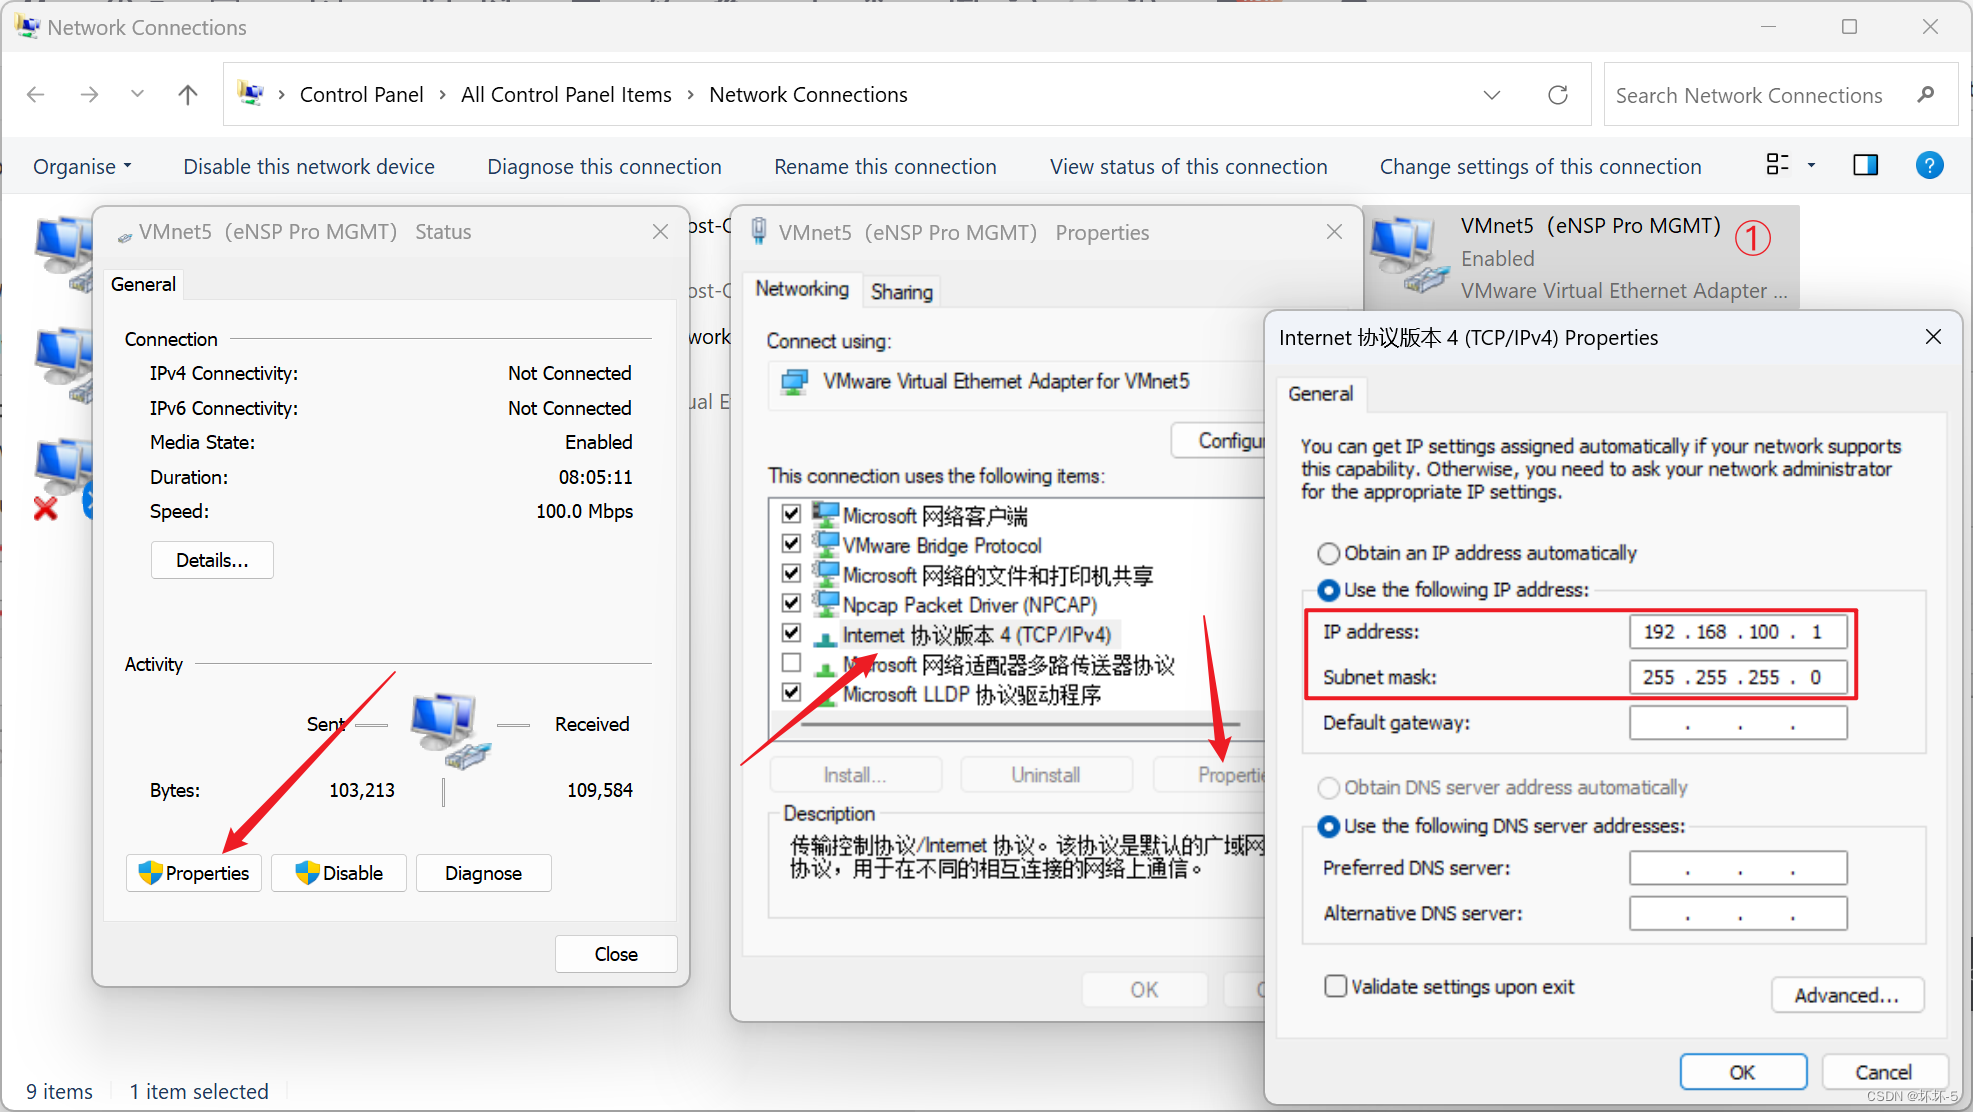
Task: Select the Networking tab
Action: (x=802, y=288)
